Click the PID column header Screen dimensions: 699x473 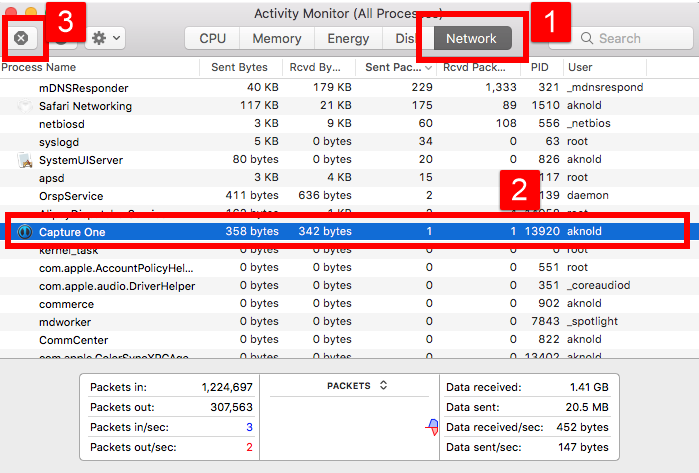click(x=539, y=67)
